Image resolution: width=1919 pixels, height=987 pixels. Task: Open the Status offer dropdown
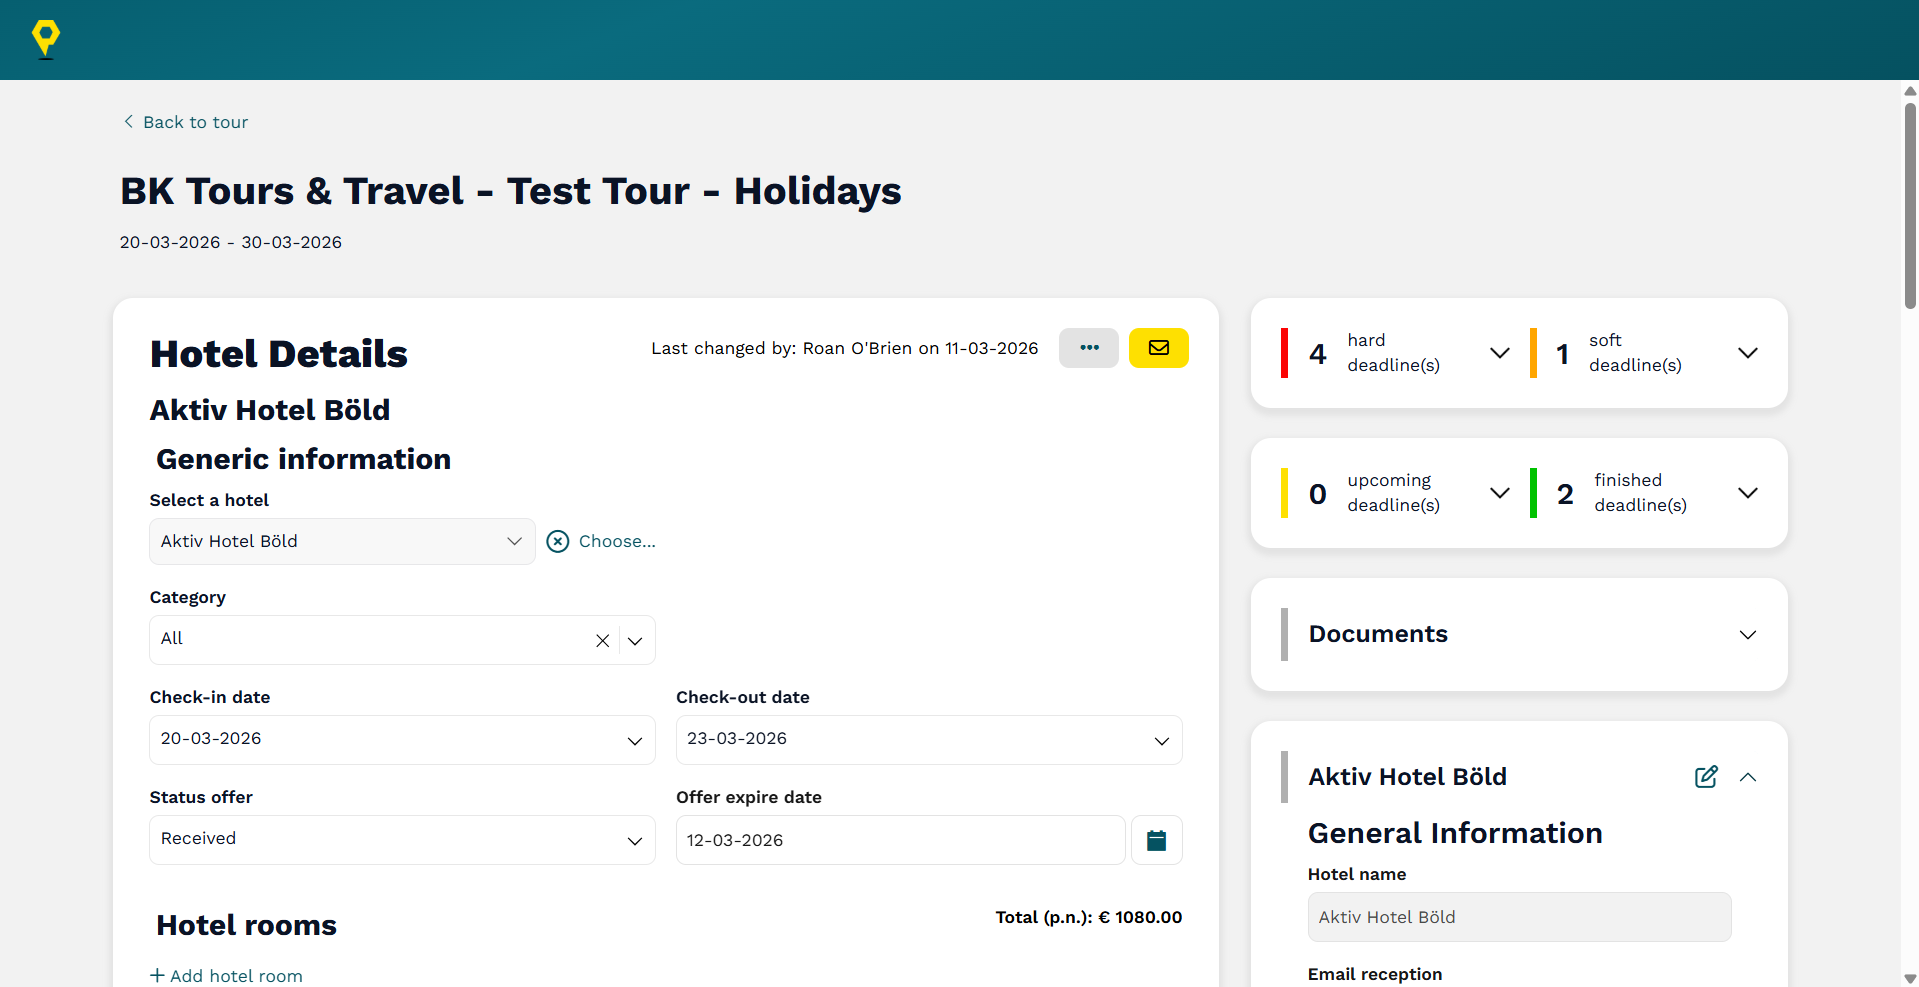[402, 840]
